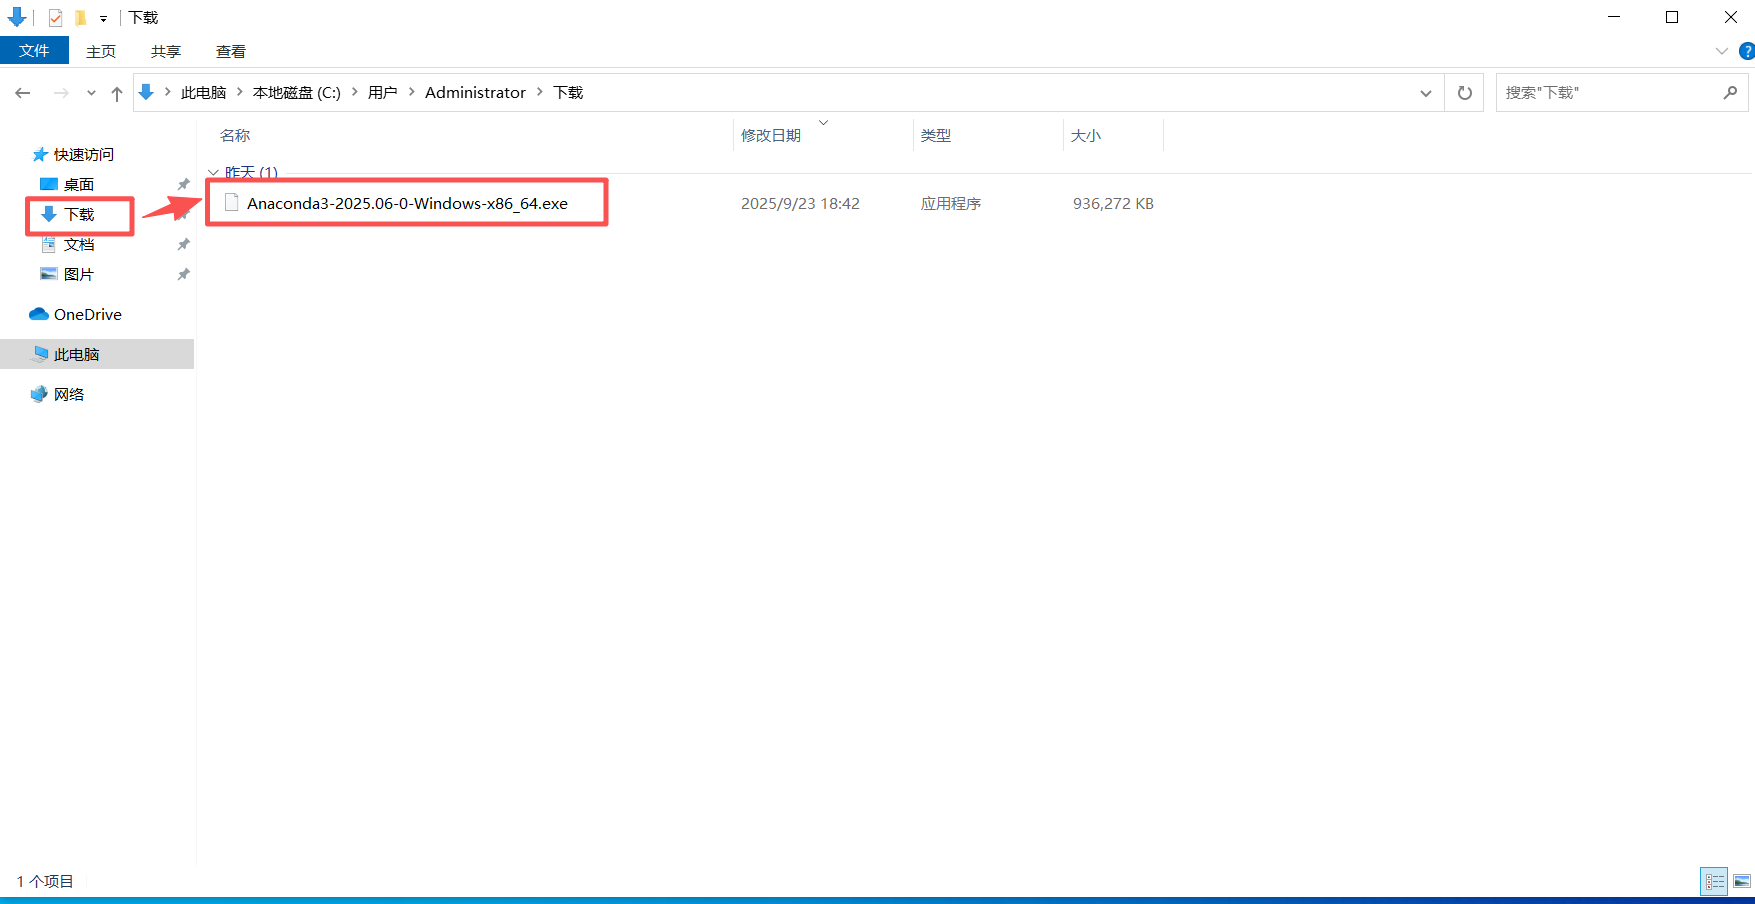The height and width of the screenshot is (904, 1755).
Task: Open 网络 in the navigation pane
Action: pyautogui.click(x=69, y=394)
